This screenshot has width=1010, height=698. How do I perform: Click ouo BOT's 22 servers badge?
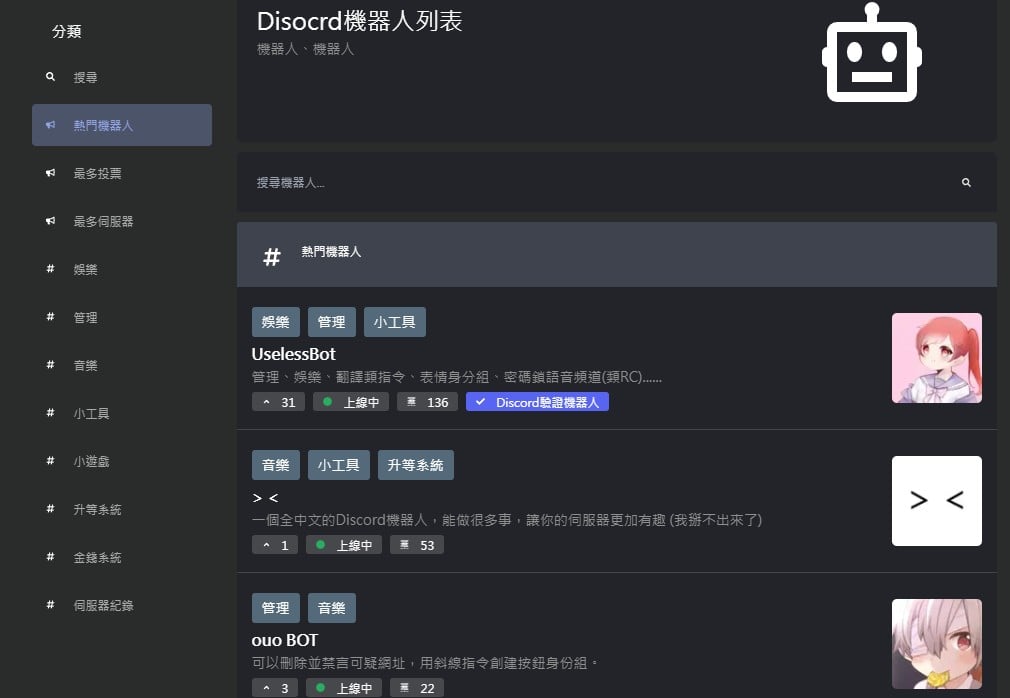417,688
